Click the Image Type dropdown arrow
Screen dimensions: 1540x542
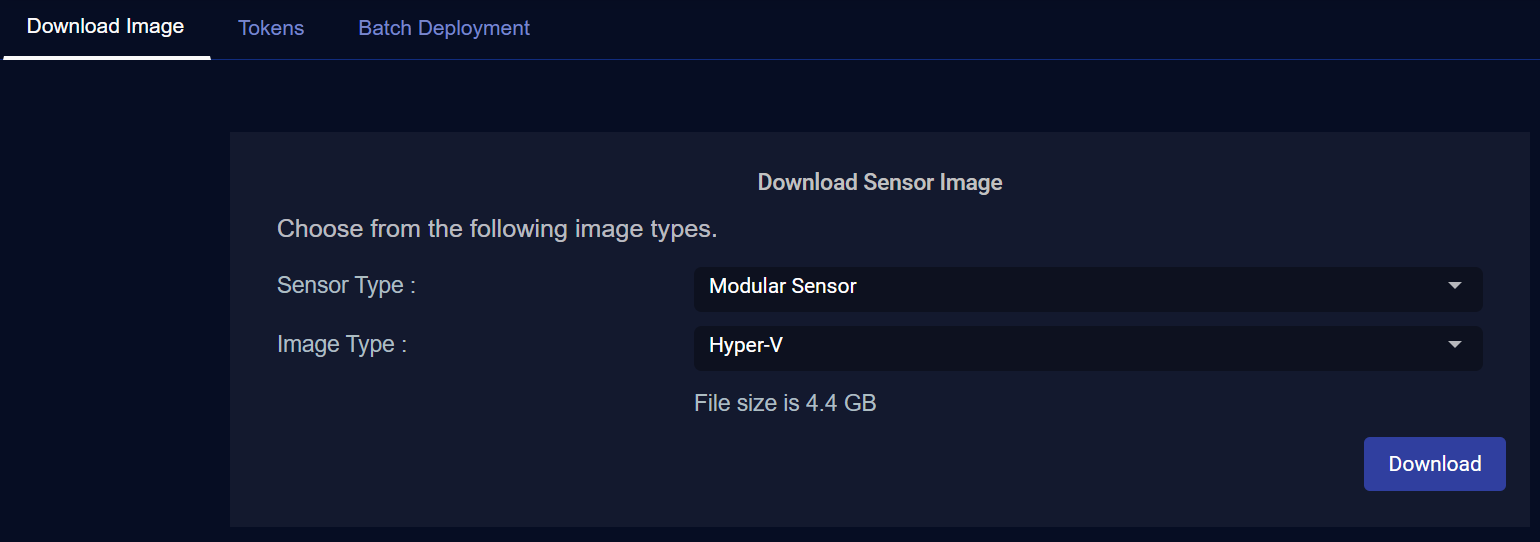[x=1455, y=345]
